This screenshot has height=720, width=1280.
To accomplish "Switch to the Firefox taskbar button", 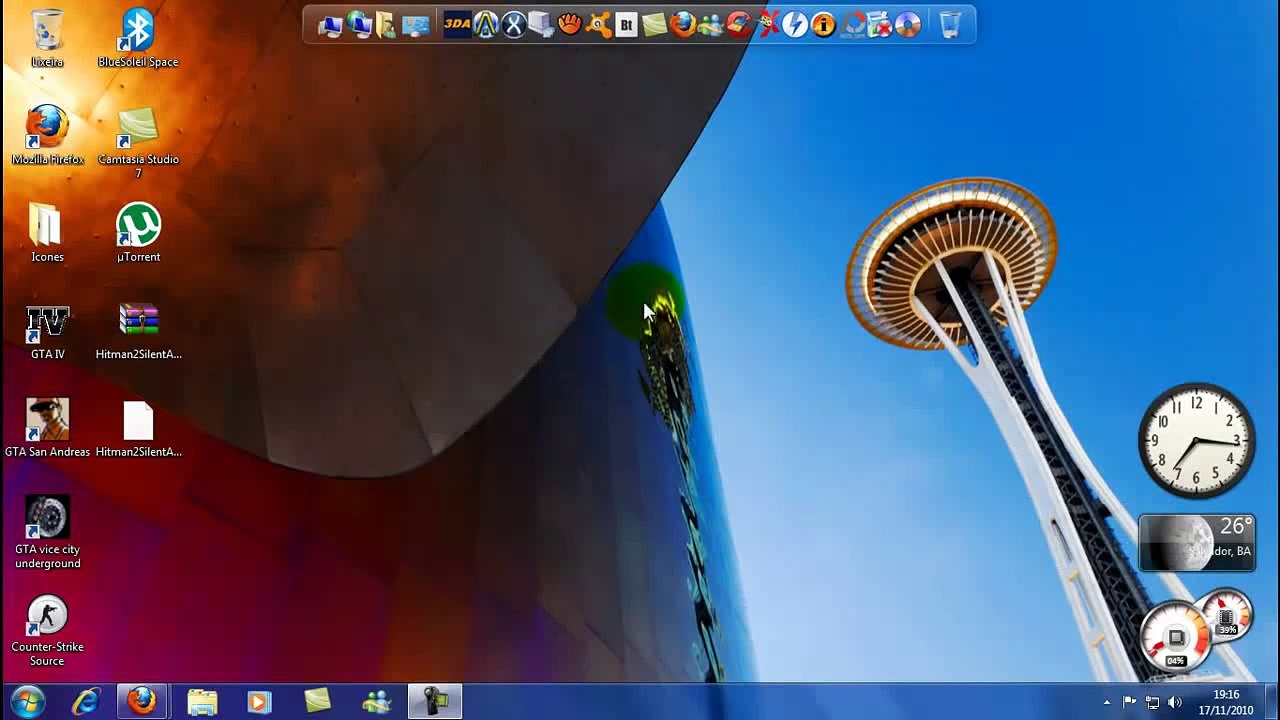I will (141, 702).
